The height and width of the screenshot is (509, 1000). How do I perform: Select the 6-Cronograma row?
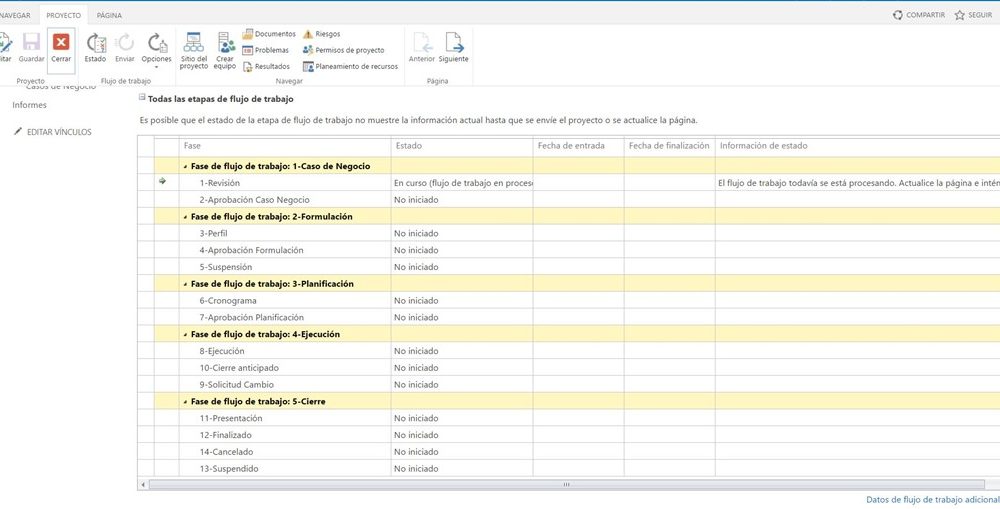tap(568, 300)
